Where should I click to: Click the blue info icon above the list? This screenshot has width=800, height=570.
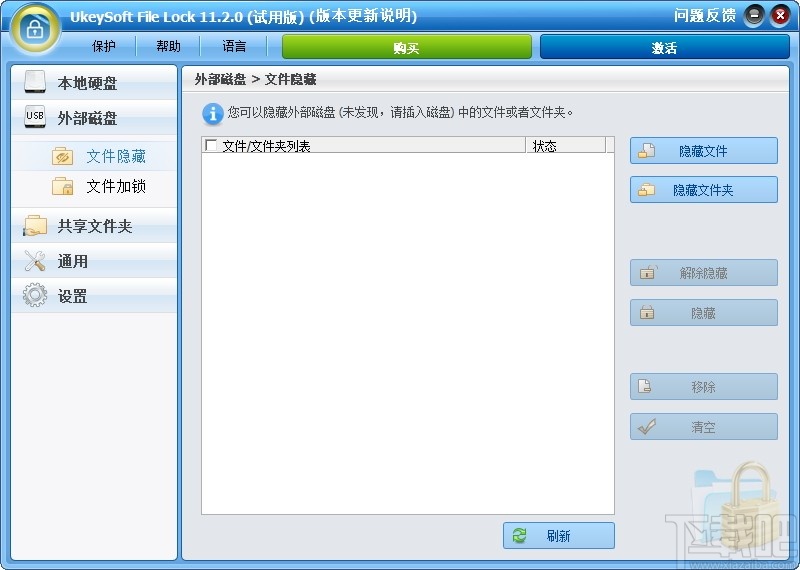coord(212,113)
